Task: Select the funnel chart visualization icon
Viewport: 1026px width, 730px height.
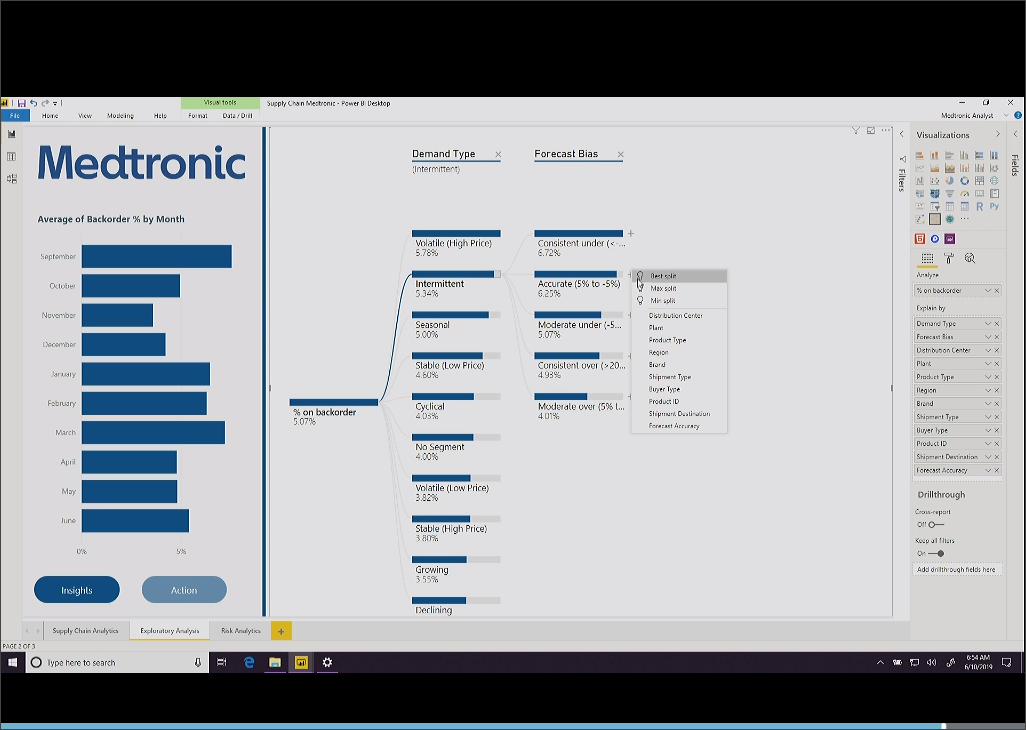Action: coord(949,194)
